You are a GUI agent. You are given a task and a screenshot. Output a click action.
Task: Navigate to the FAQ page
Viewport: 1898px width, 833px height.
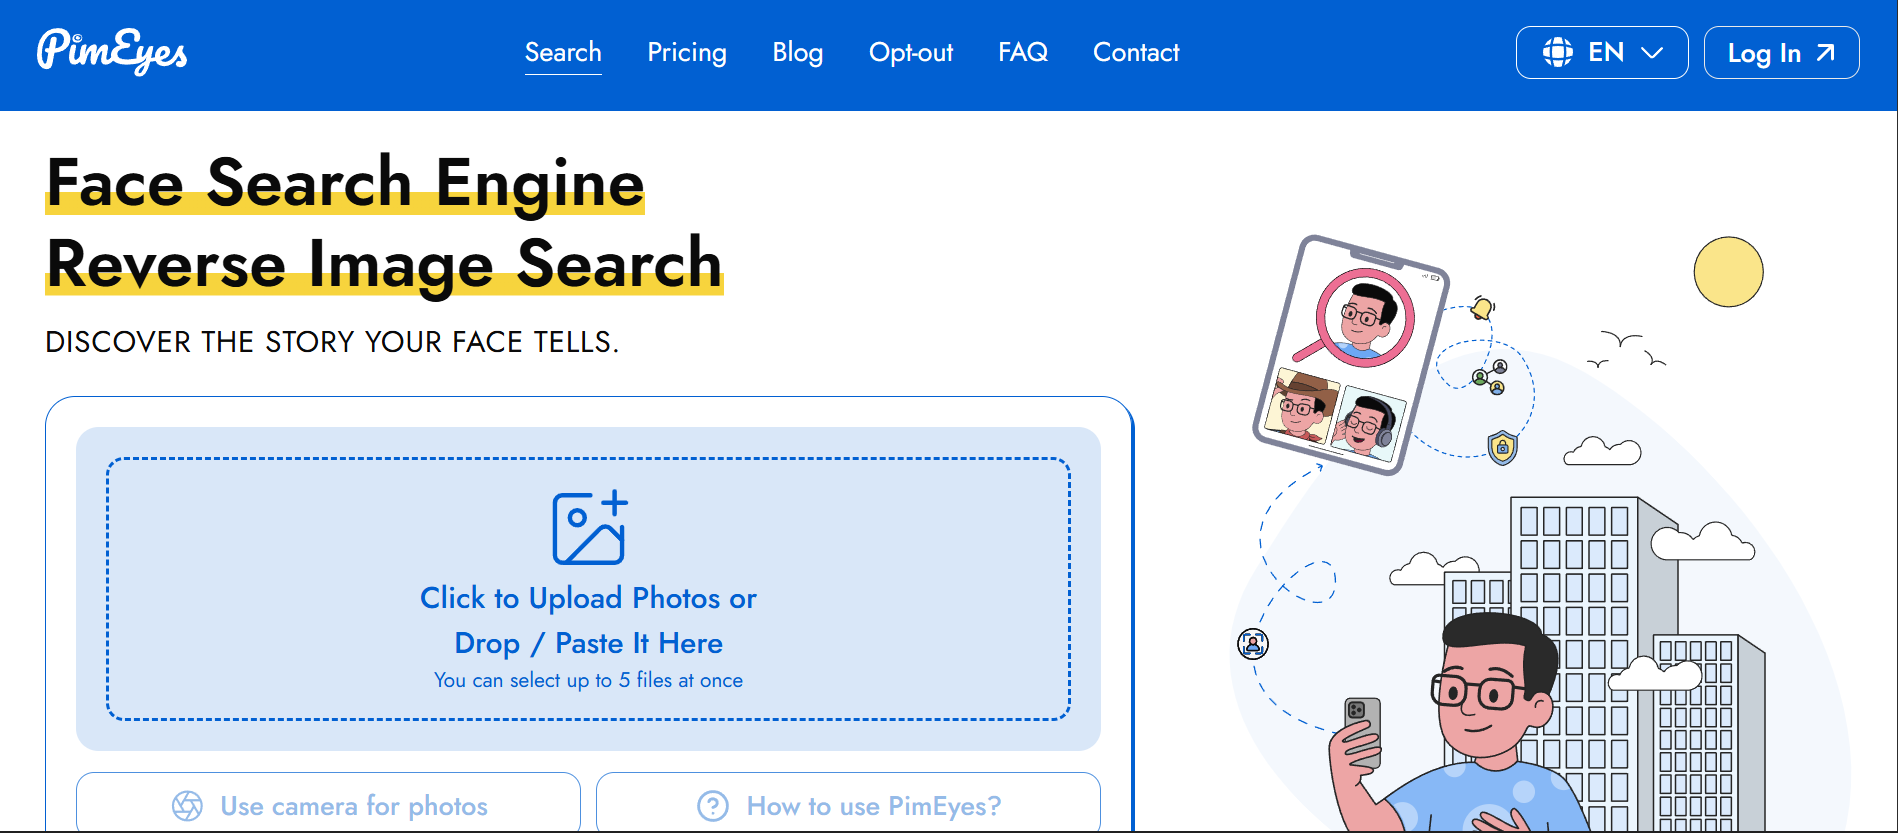[x=1022, y=52]
